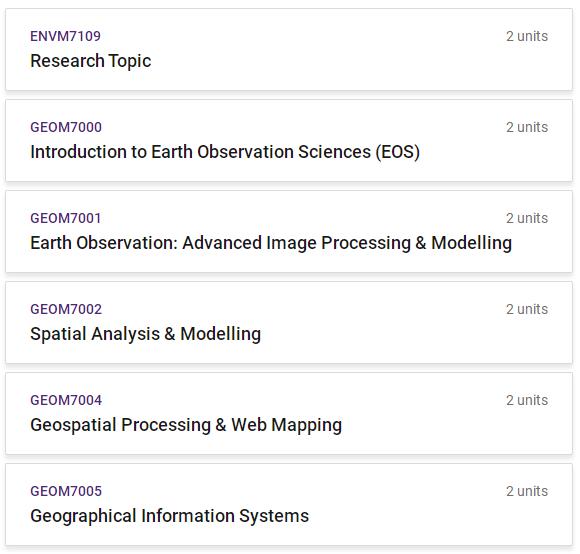Open the ENVM7109 course code link
The height and width of the screenshot is (554, 580).
point(65,36)
